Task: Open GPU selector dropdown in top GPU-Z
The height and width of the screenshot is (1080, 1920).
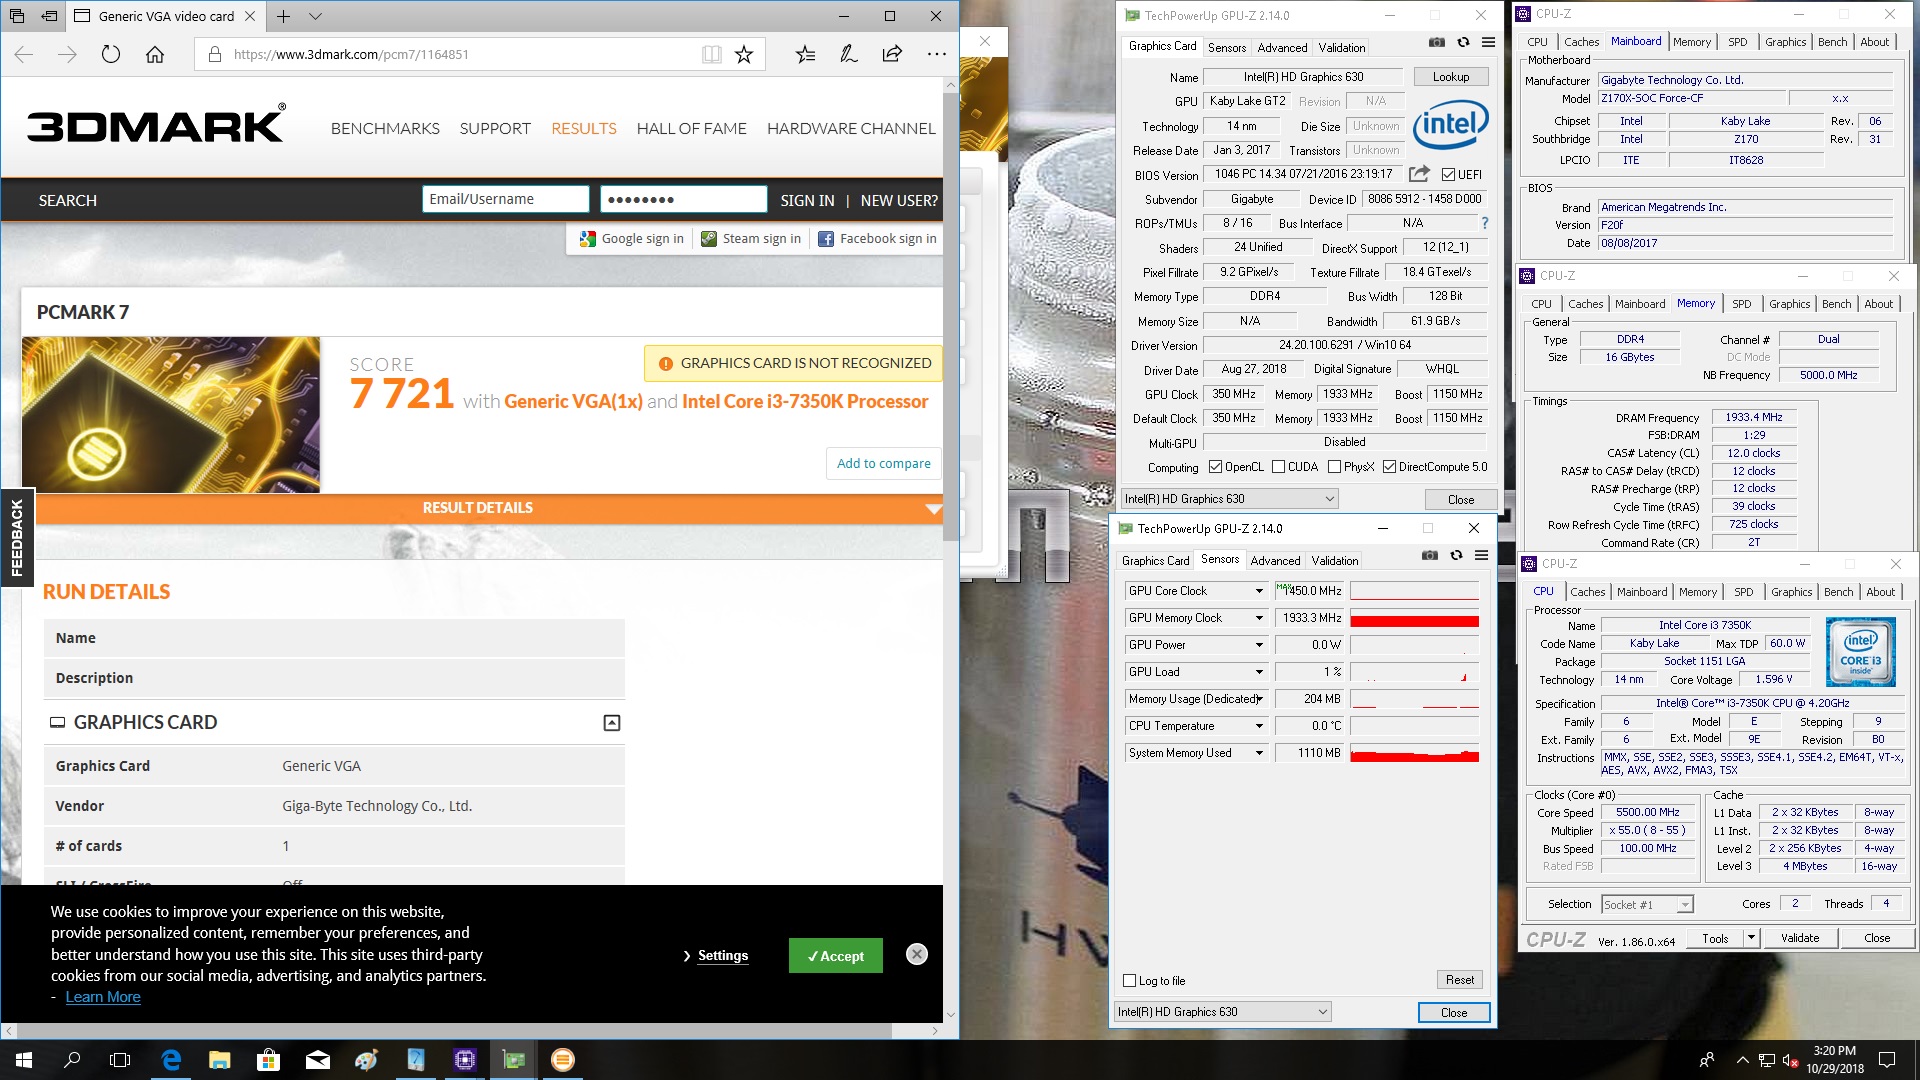Action: [1229, 499]
